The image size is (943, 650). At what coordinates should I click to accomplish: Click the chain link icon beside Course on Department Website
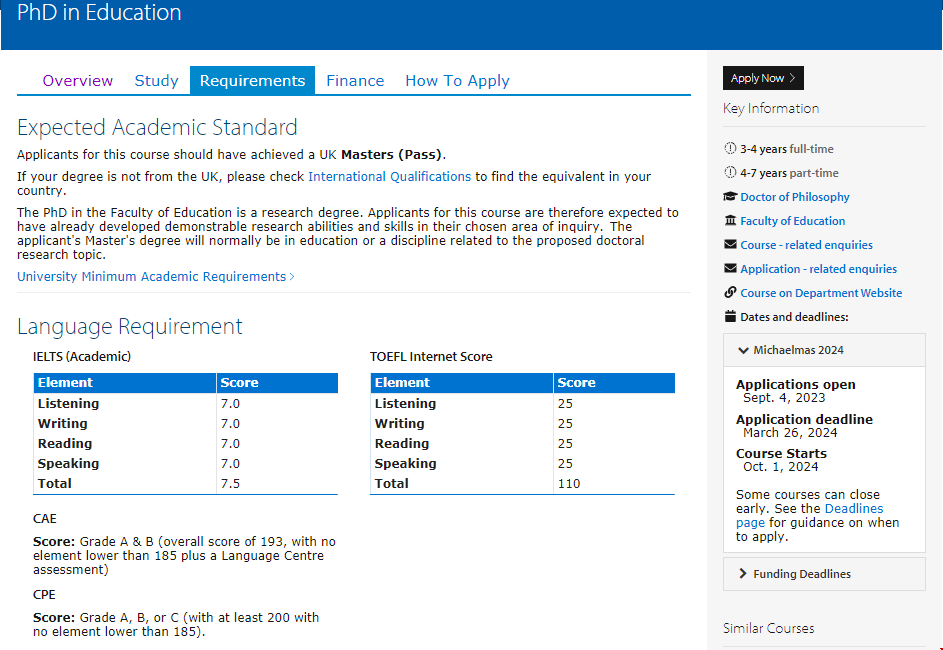point(730,293)
